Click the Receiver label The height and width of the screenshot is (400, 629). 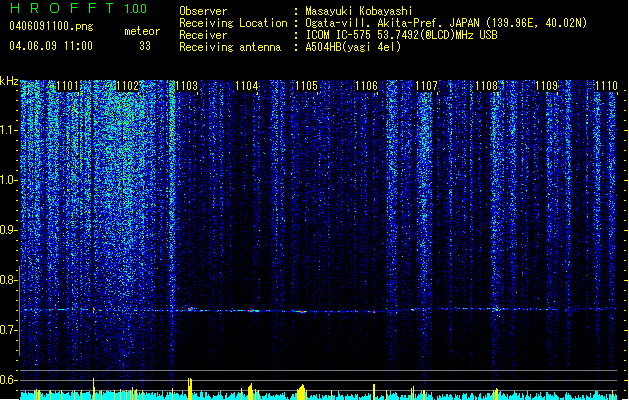[x=203, y=35]
